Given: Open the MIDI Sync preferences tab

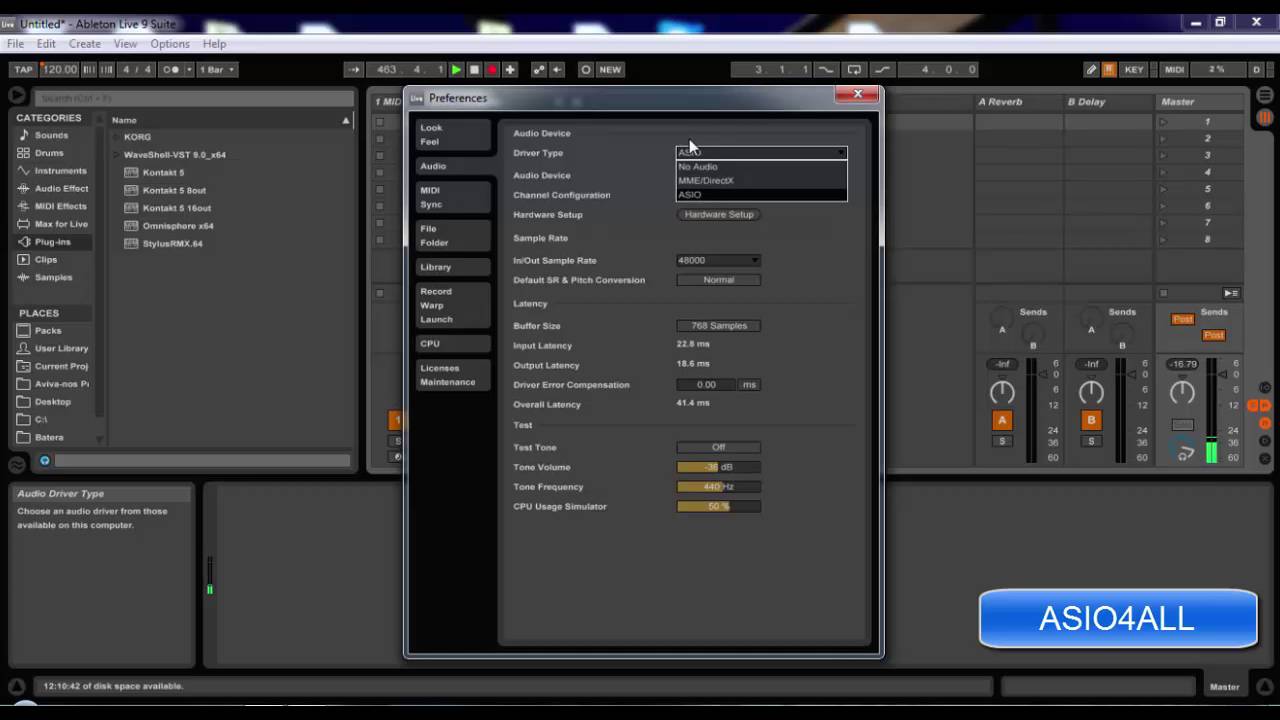Looking at the screenshot, I should [453, 197].
